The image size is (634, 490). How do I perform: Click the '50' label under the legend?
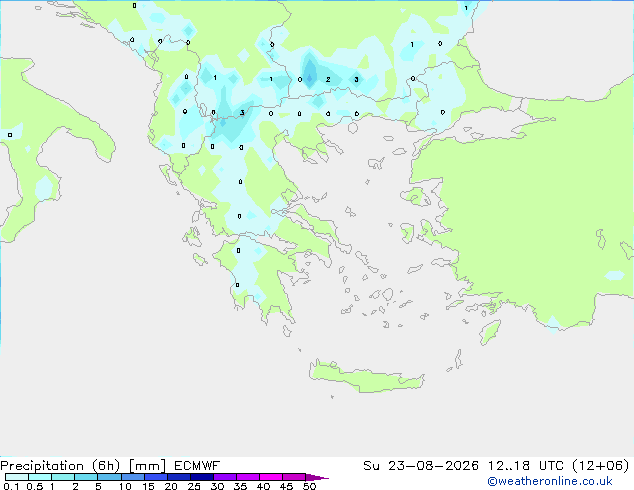[x=309, y=486]
